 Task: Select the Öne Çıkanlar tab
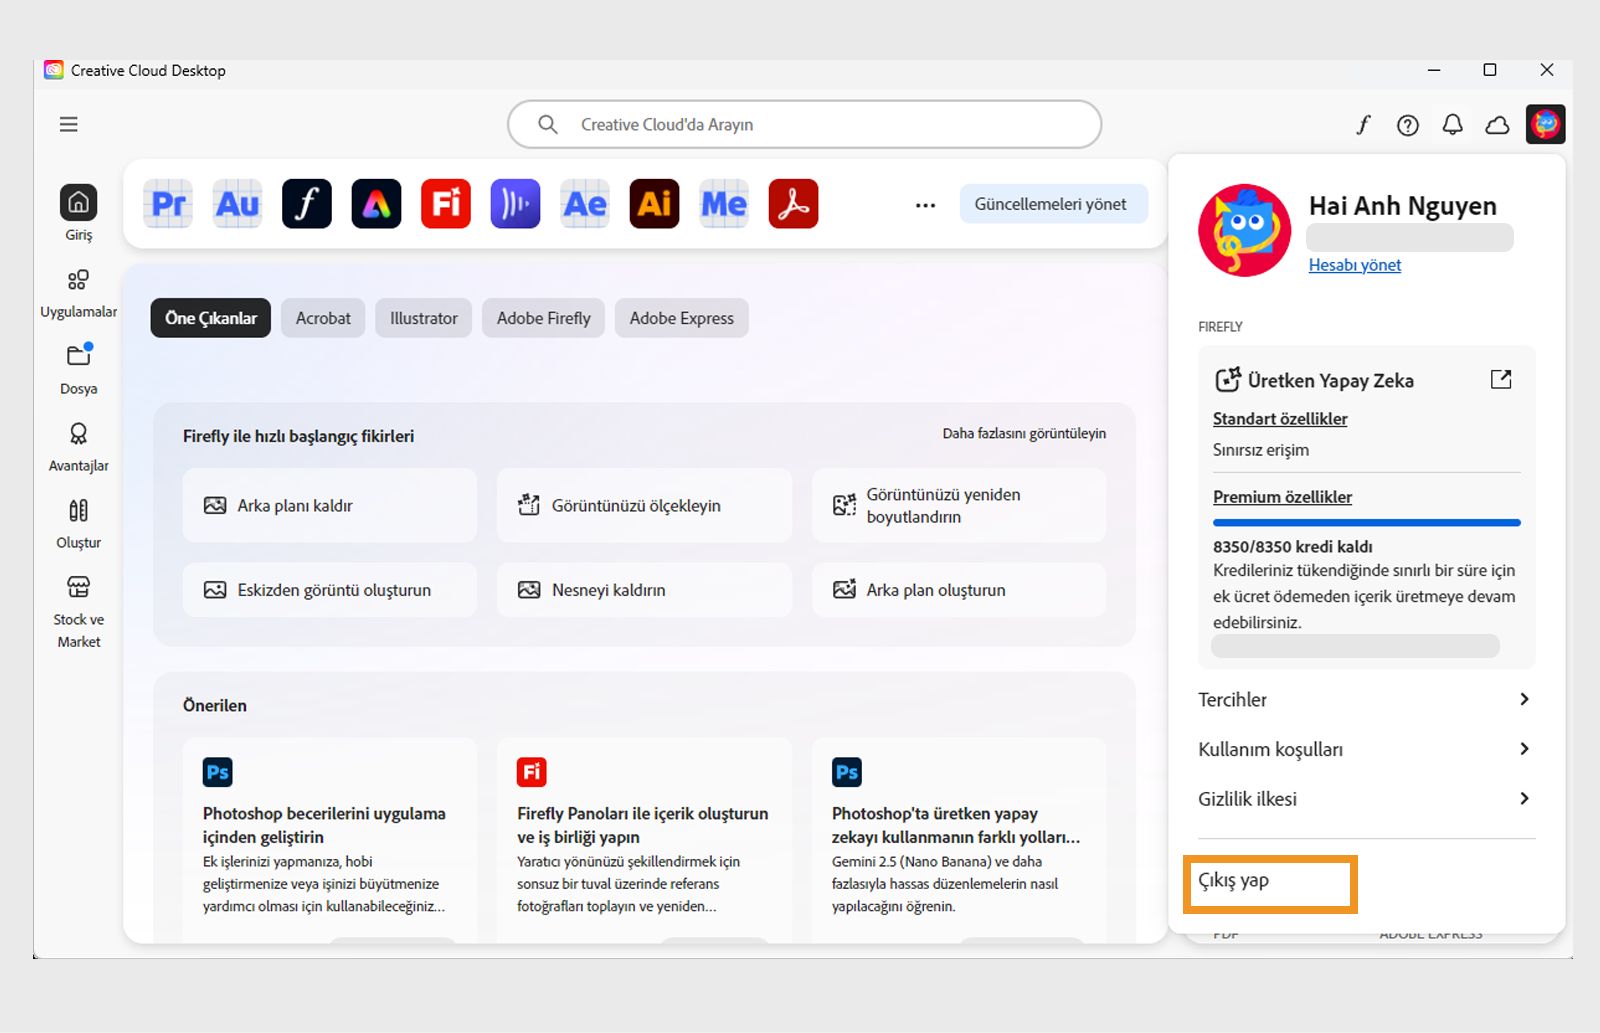tap(211, 318)
